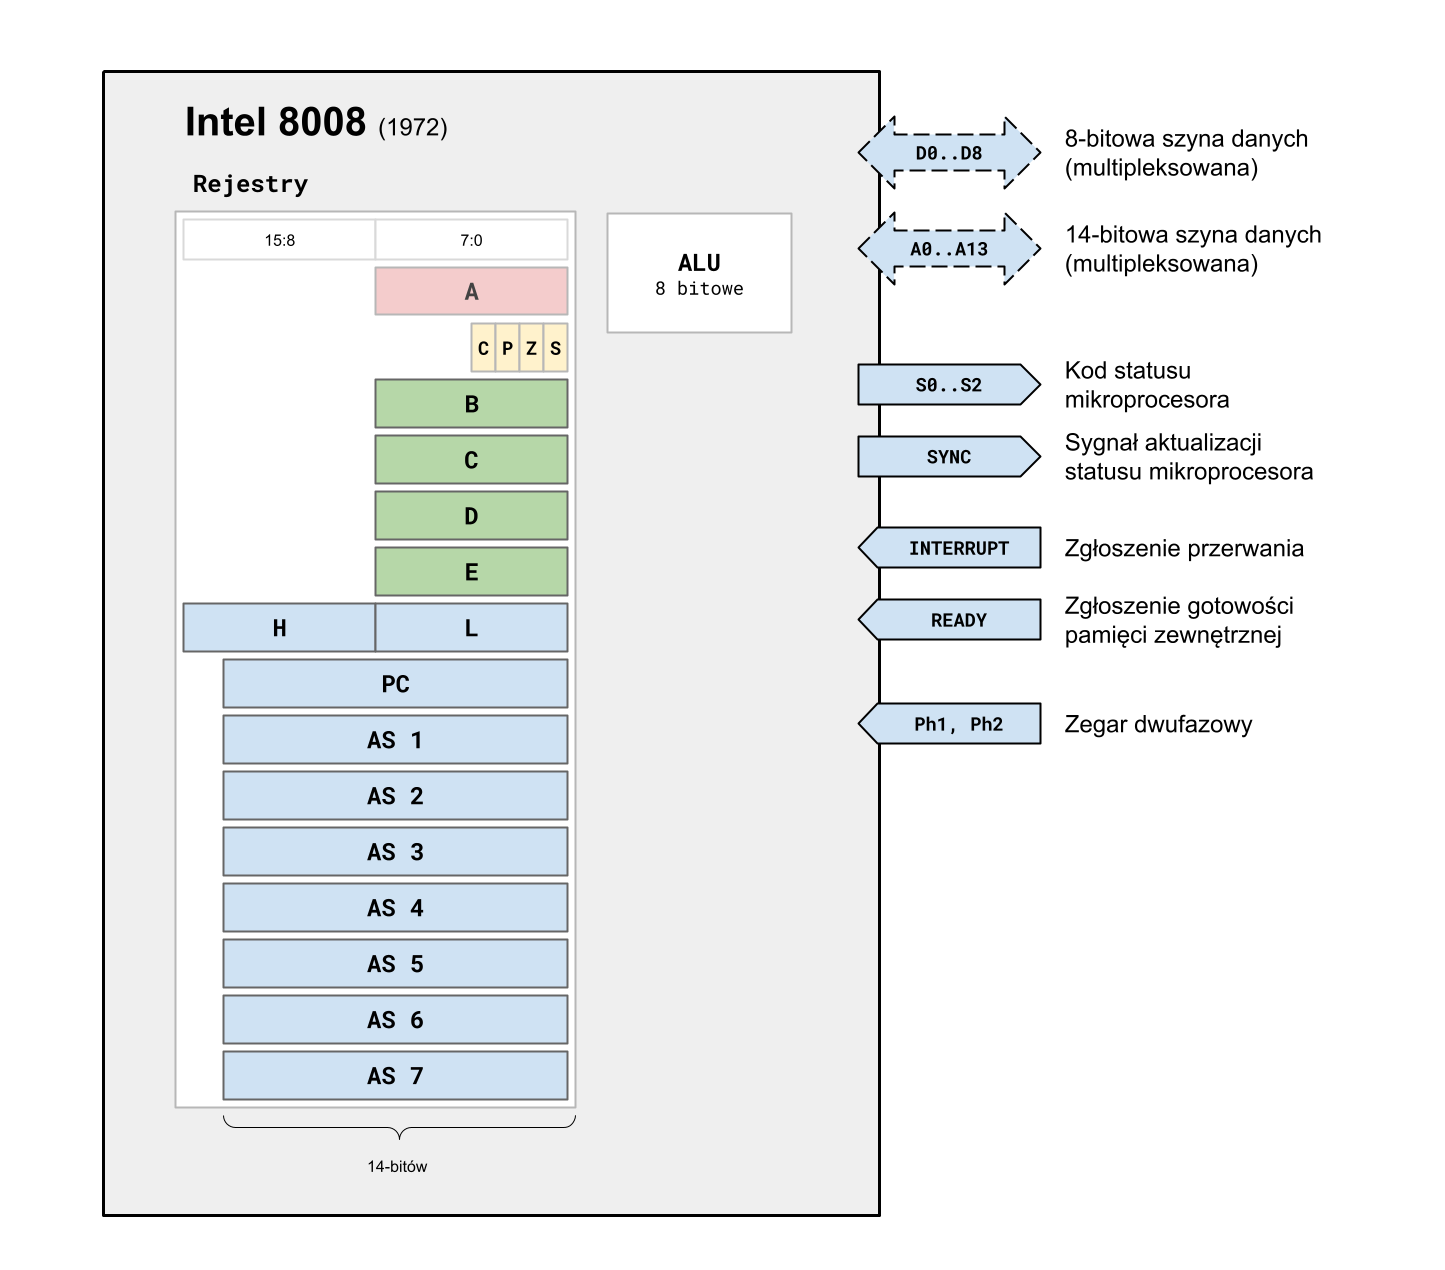
Task: Select the ALU 8 bitowe box
Action: click(x=699, y=273)
